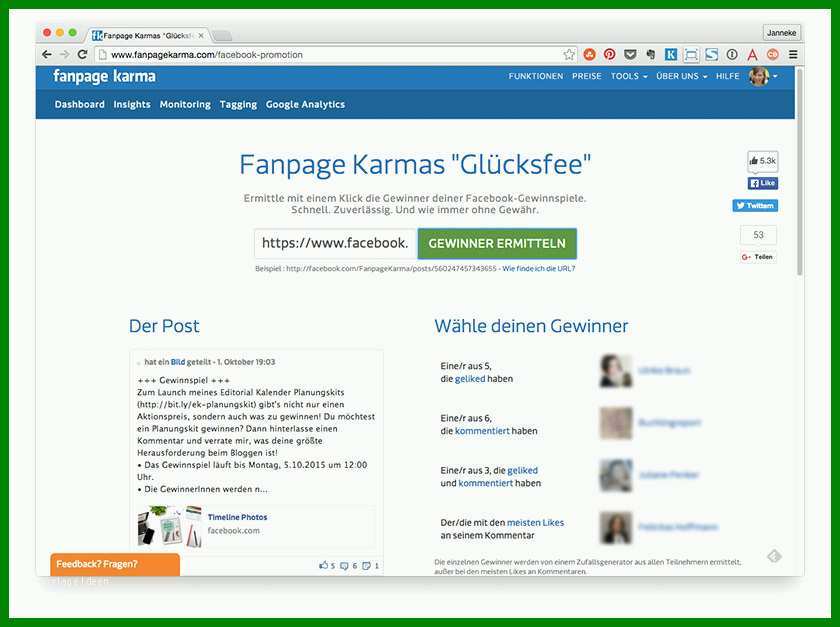Click the winner avatar for 'Eine/r aus 6'
840x627 pixels.
point(616,423)
